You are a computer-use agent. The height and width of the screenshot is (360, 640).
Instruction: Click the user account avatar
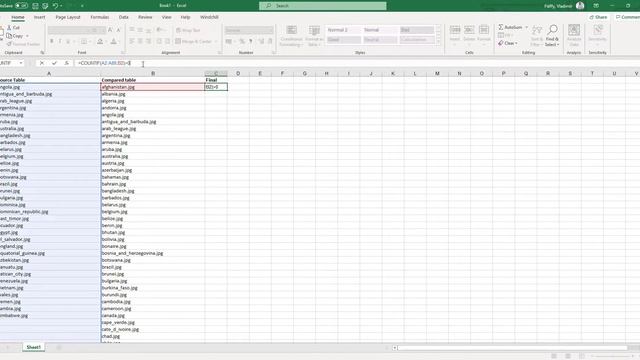click(580, 6)
